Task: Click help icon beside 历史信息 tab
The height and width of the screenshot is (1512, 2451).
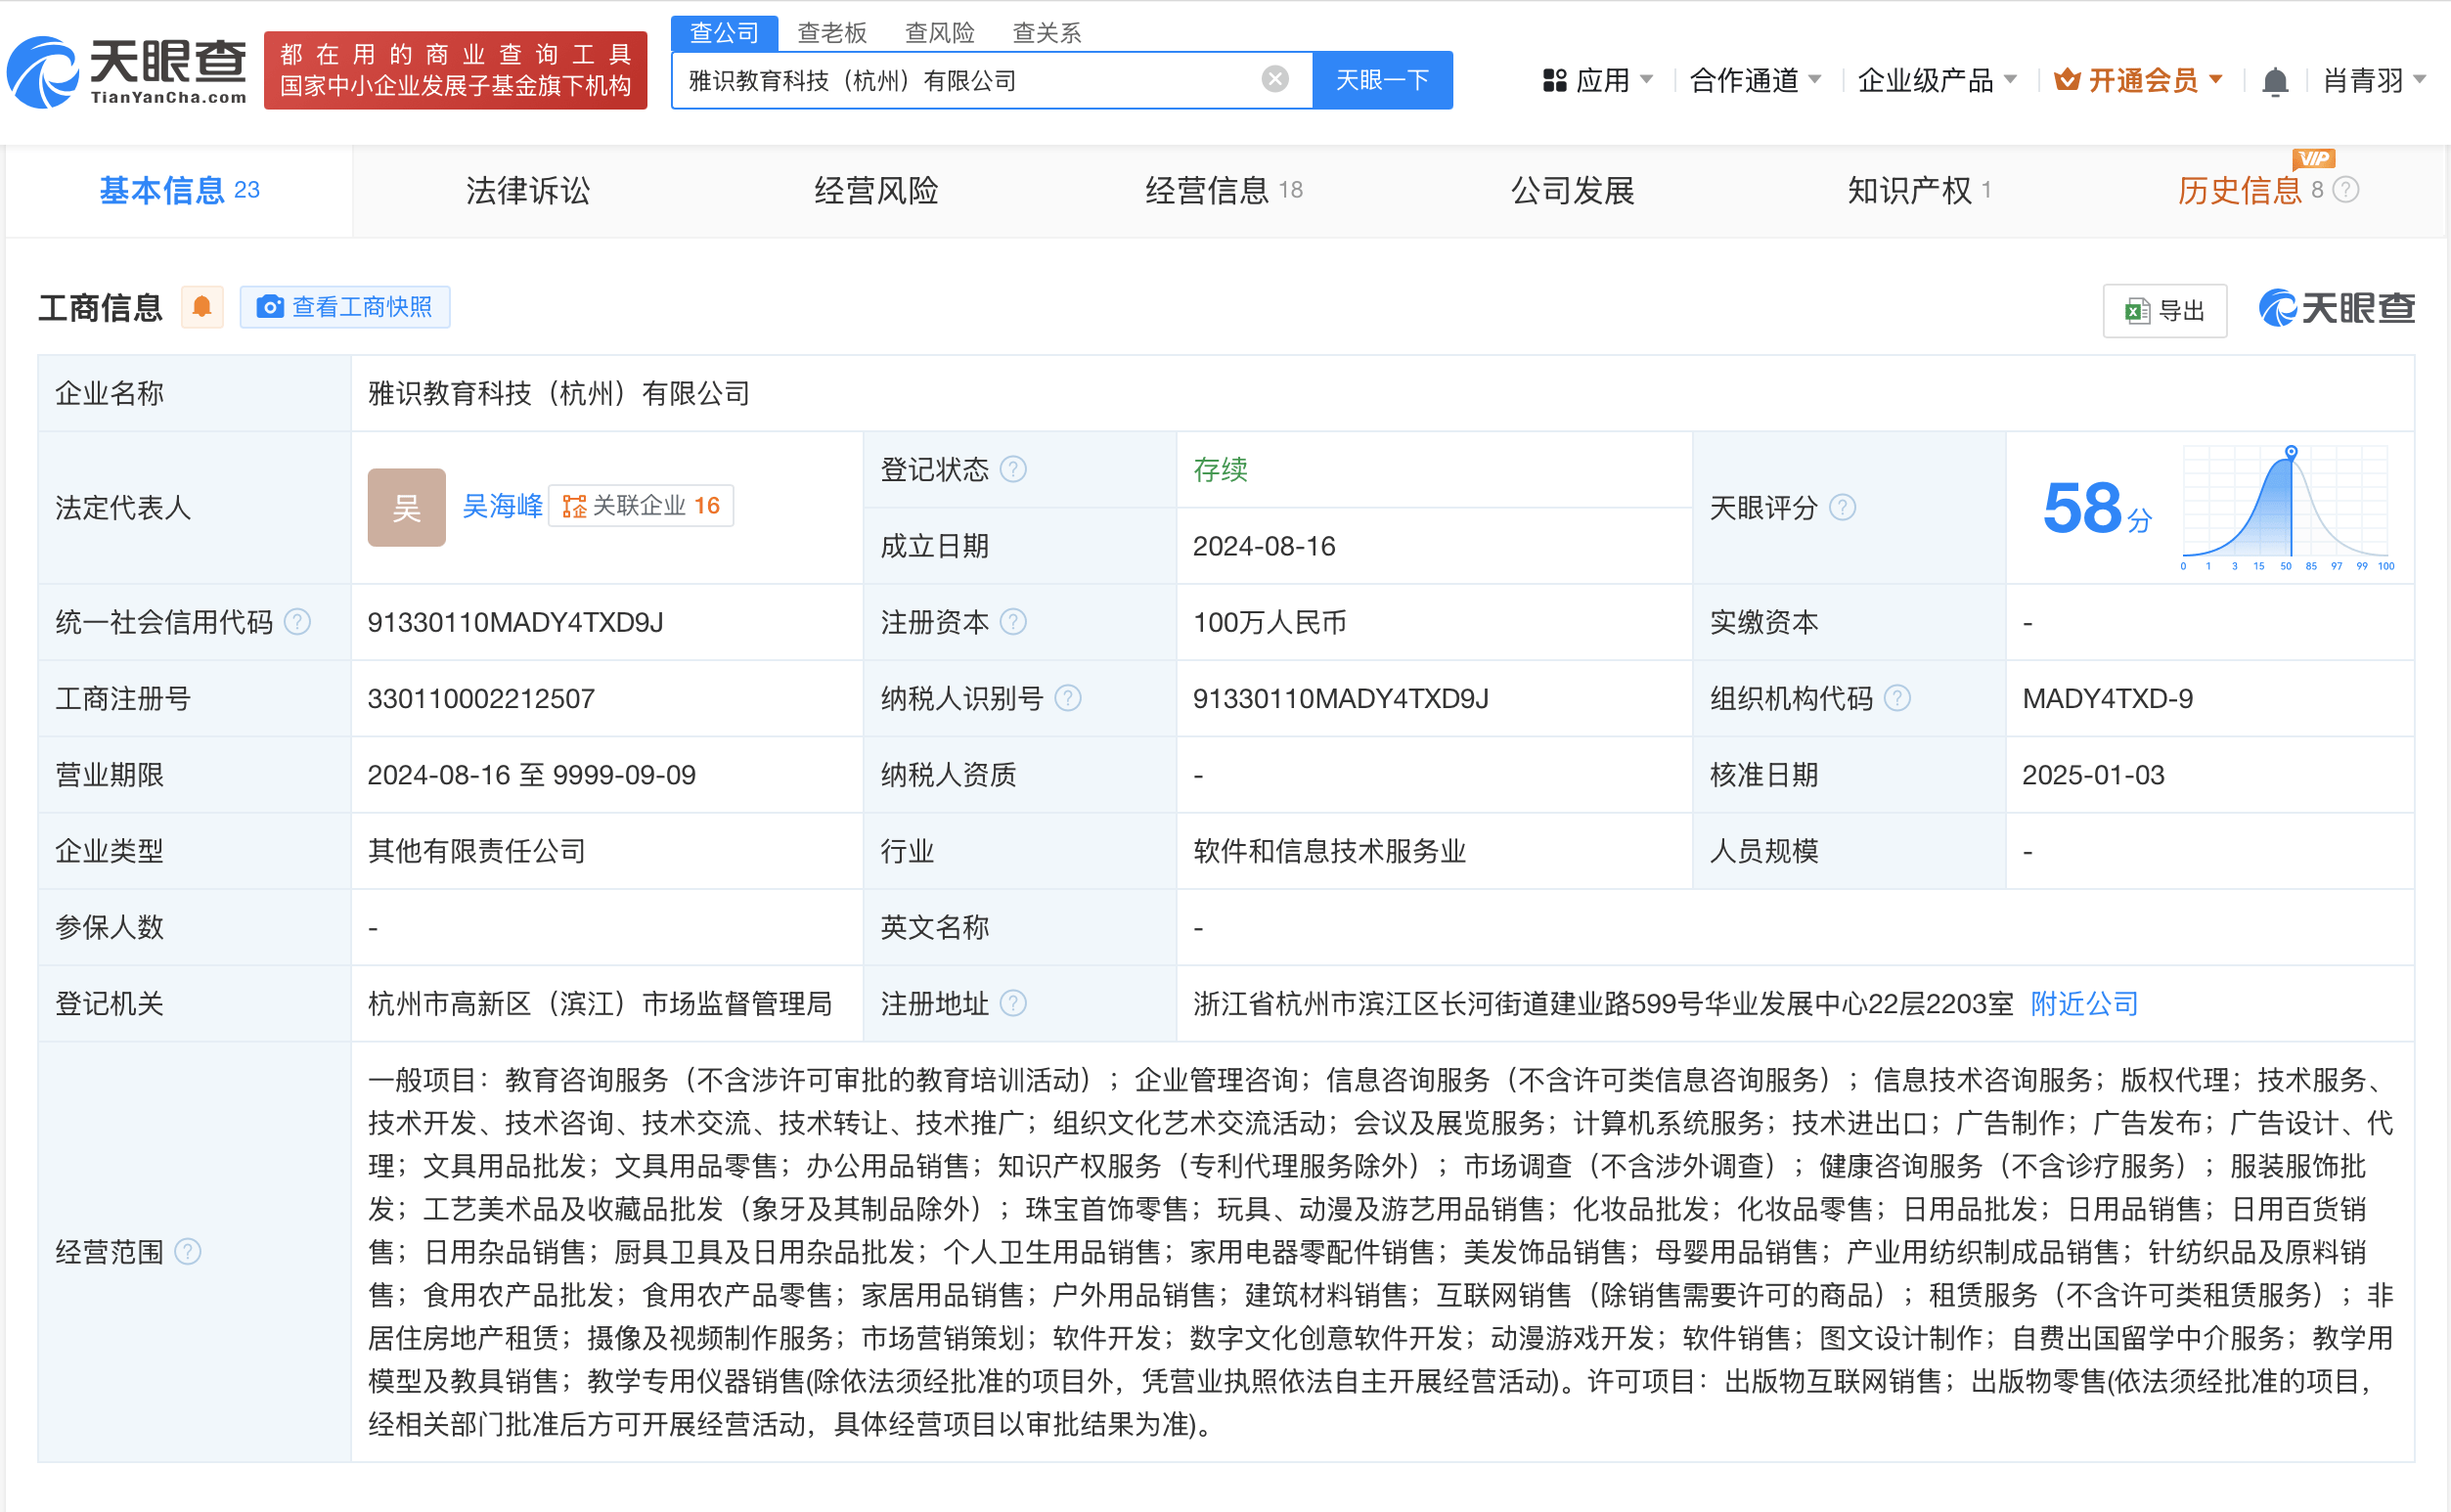Action: coord(2346,190)
